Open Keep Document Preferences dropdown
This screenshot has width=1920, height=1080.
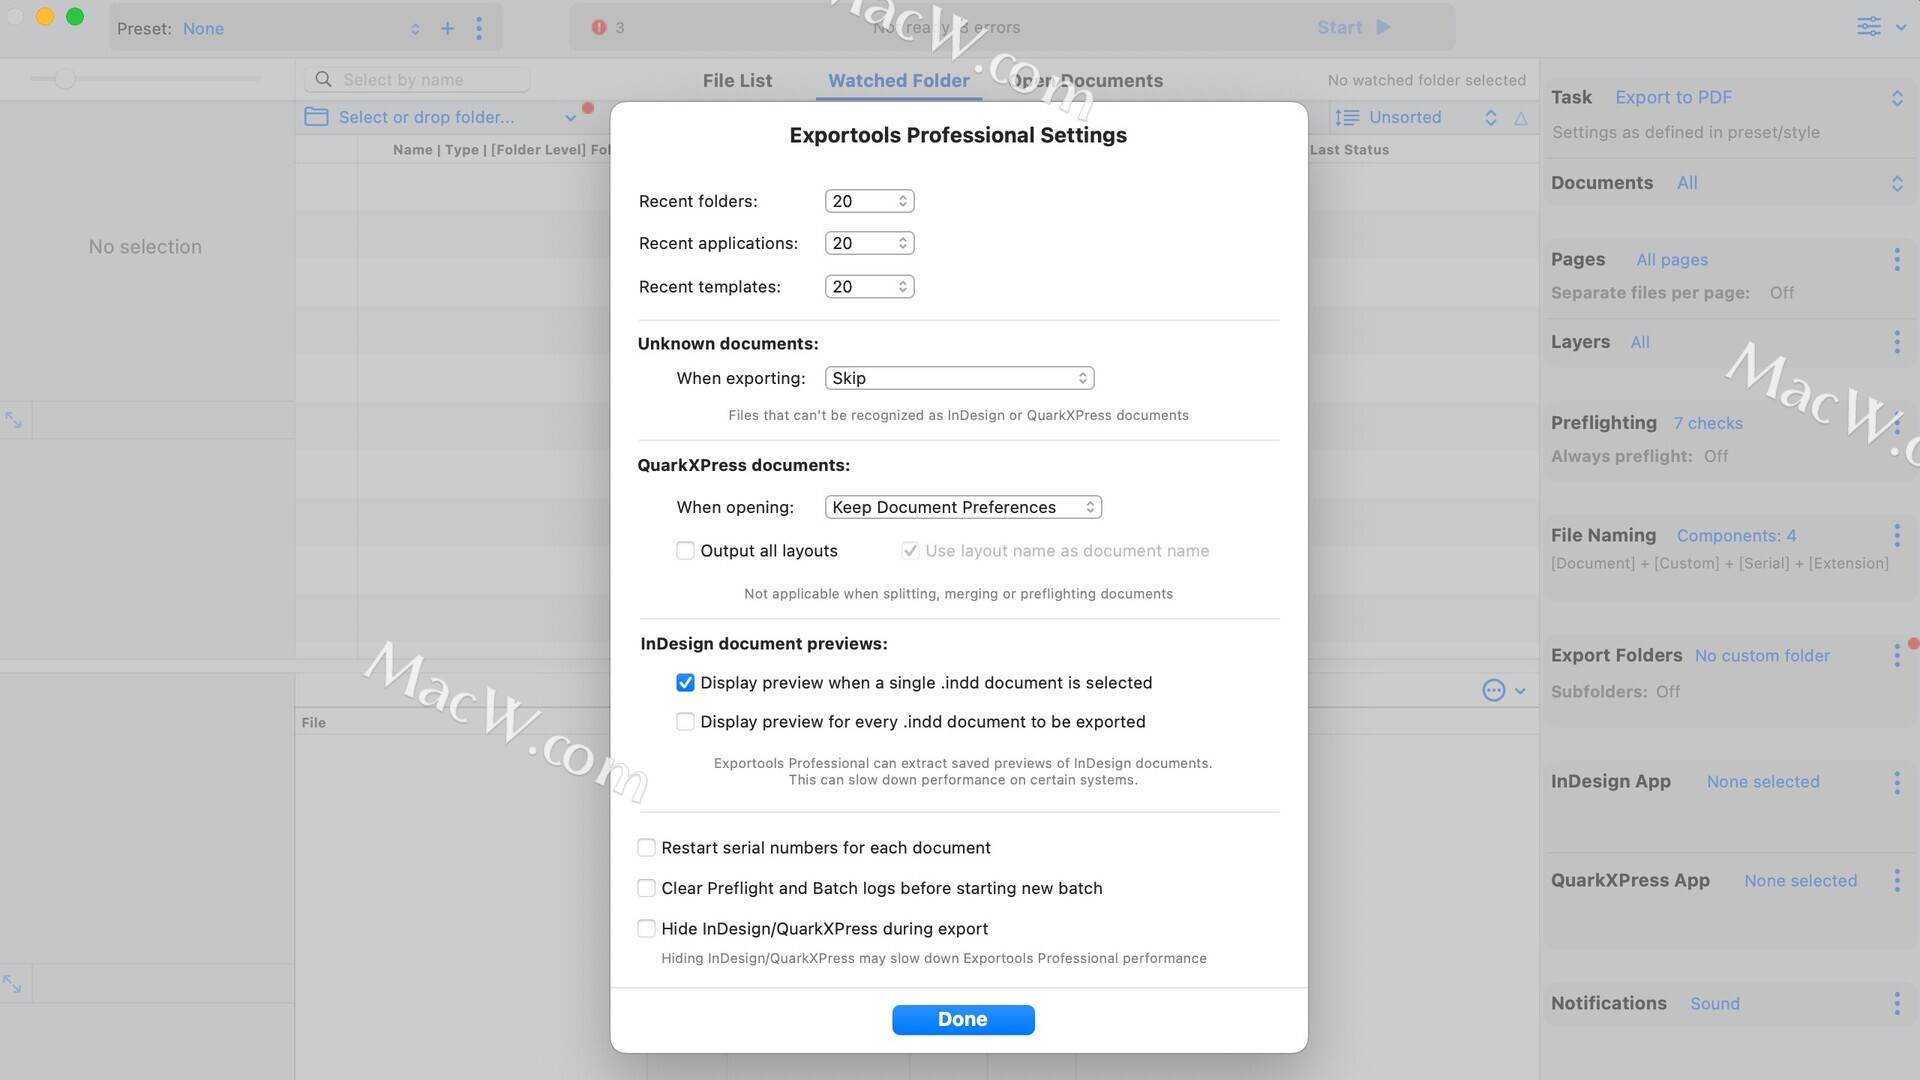[962, 507]
